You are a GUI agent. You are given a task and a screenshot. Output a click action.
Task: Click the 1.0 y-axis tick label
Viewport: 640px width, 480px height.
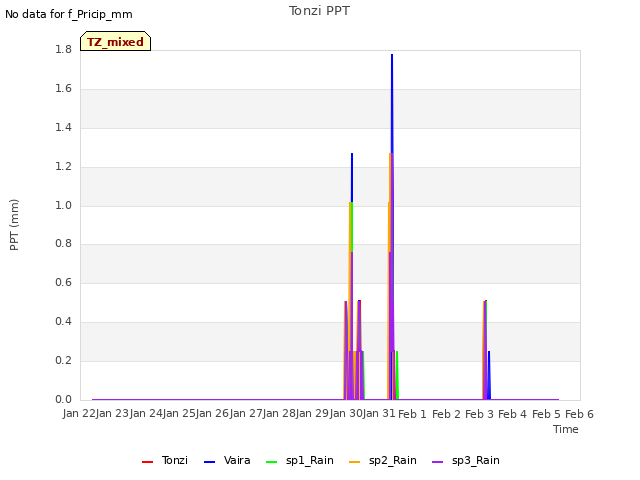point(63,205)
